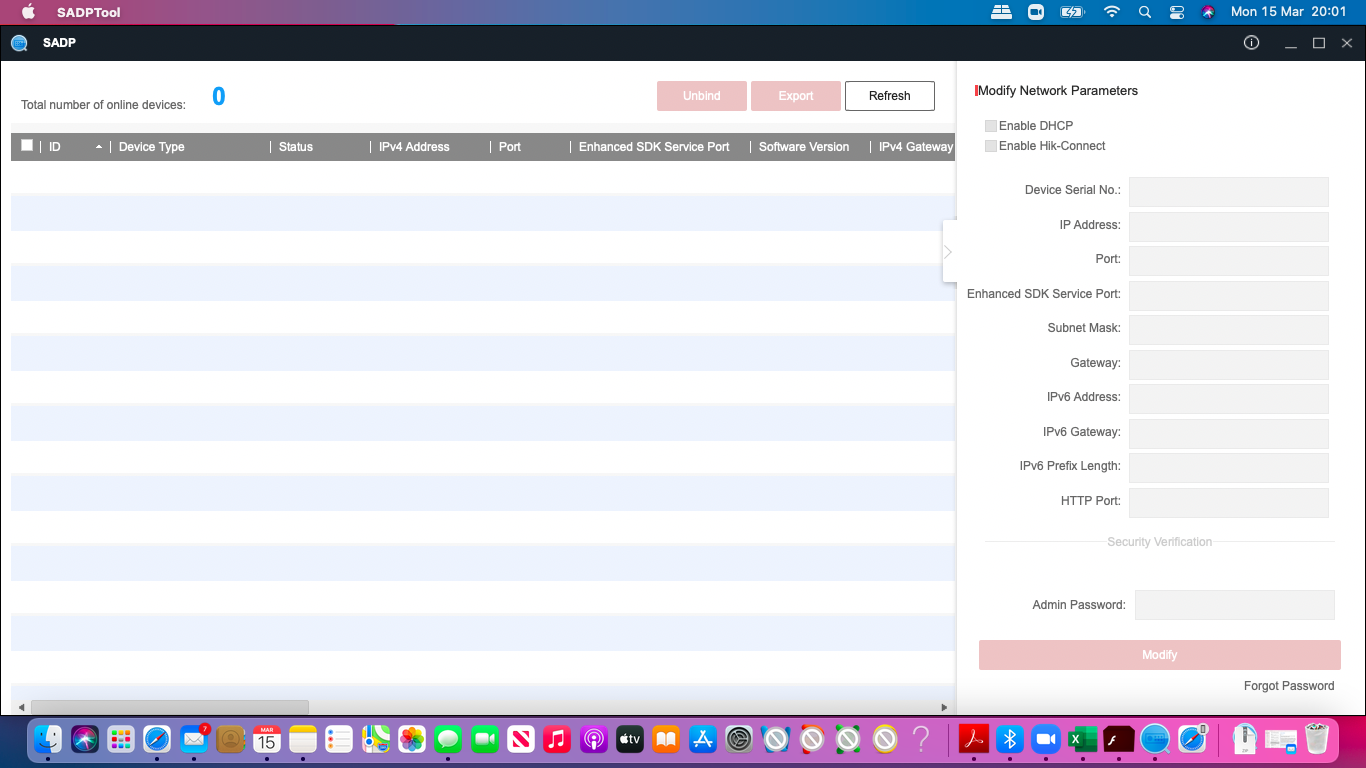Enable the DHCP checkbox
1366x768 pixels.
pyautogui.click(x=991, y=125)
